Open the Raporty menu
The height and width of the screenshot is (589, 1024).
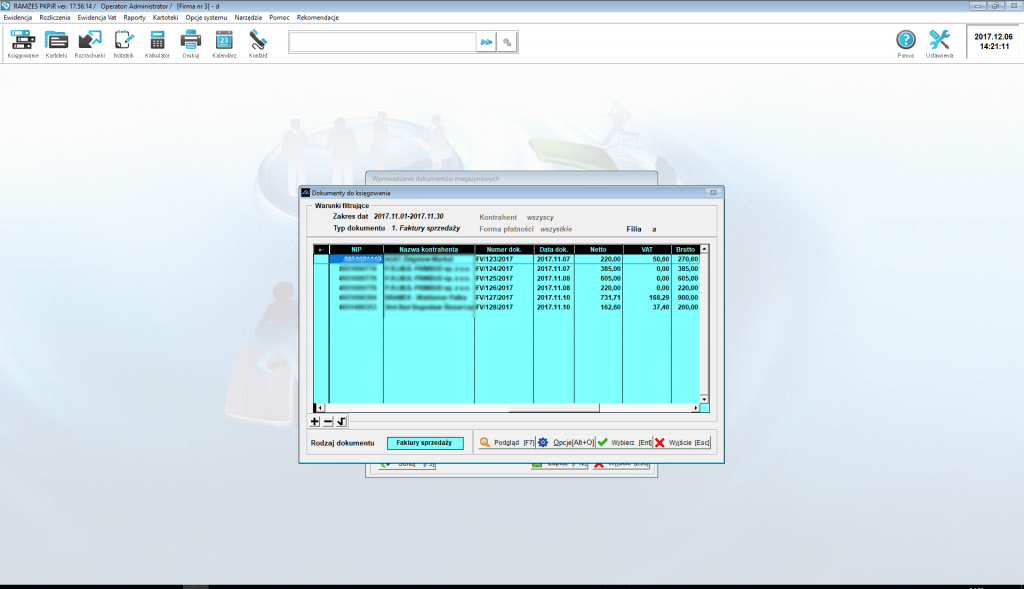[x=134, y=18]
